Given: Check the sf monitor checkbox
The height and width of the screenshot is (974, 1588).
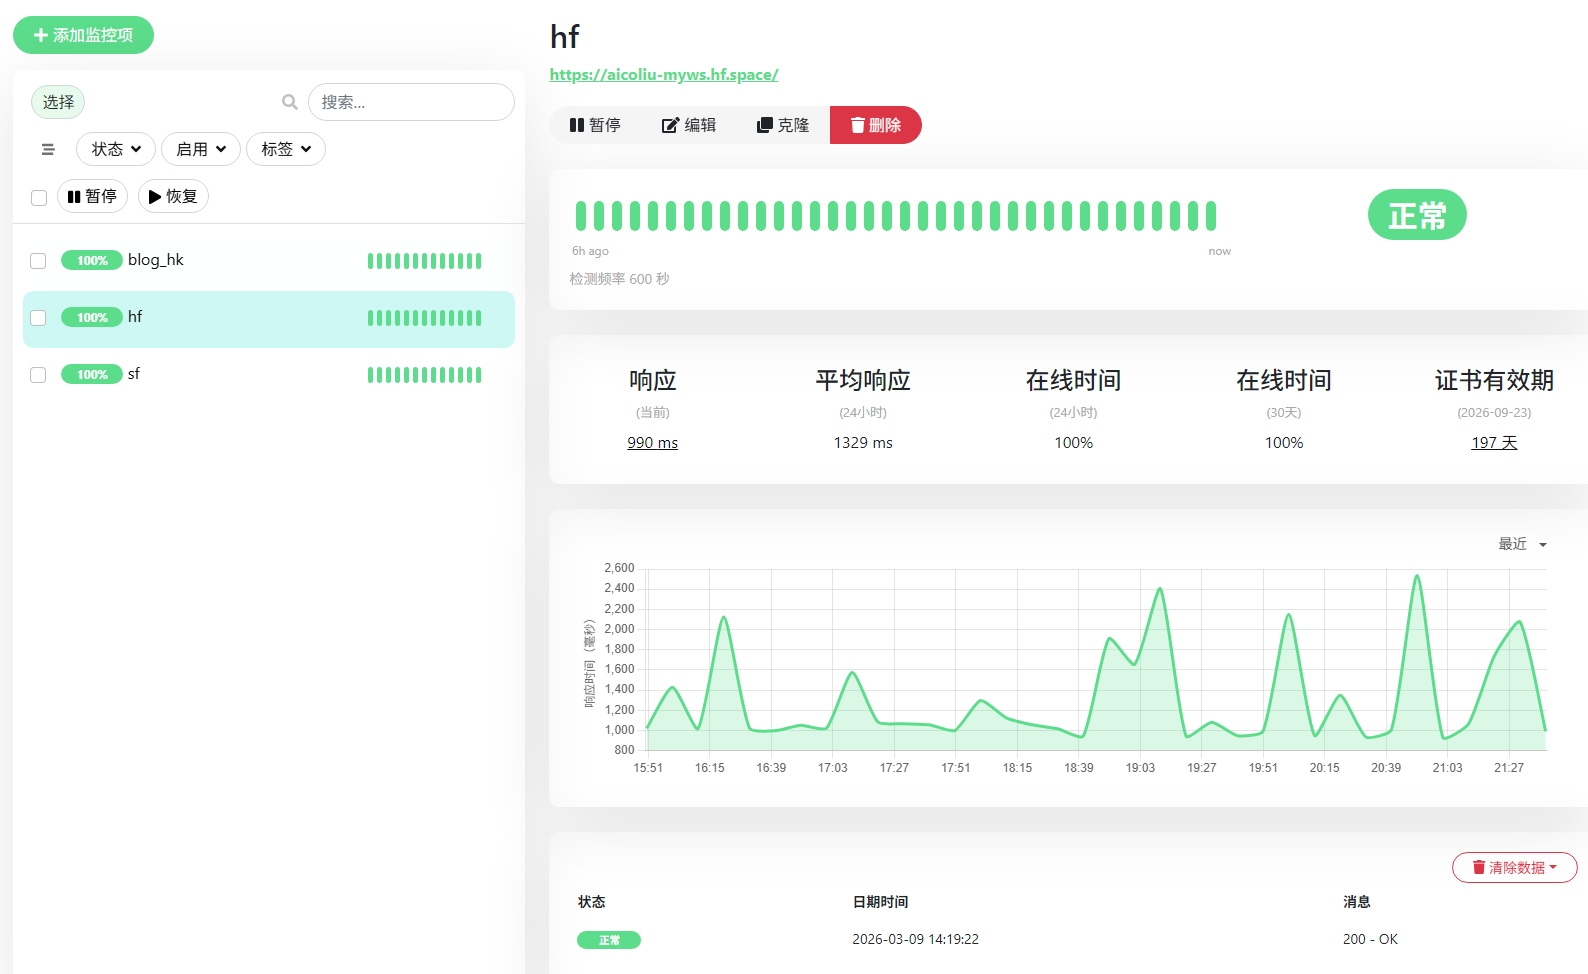Looking at the screenshot, I should pyautogui.click(x=38, y=375).
